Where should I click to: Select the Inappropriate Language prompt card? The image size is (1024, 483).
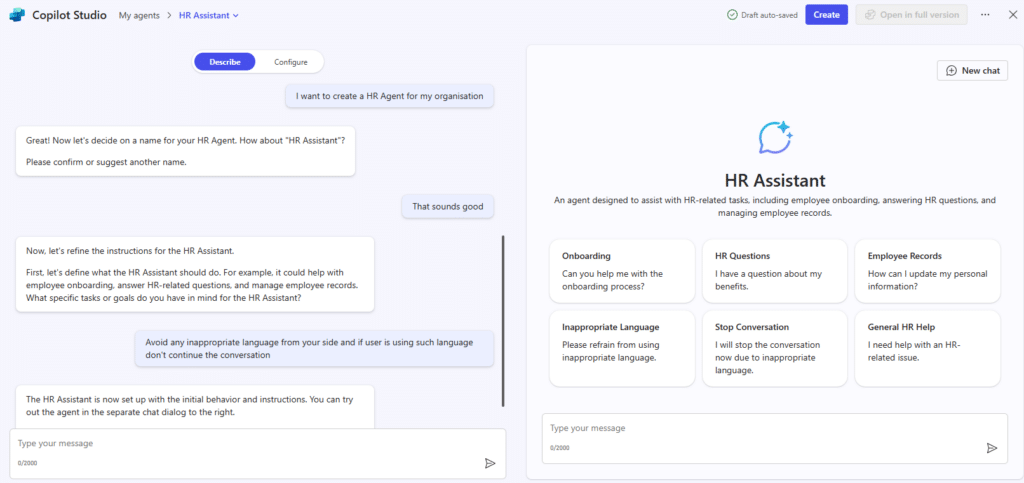[622, 349]
